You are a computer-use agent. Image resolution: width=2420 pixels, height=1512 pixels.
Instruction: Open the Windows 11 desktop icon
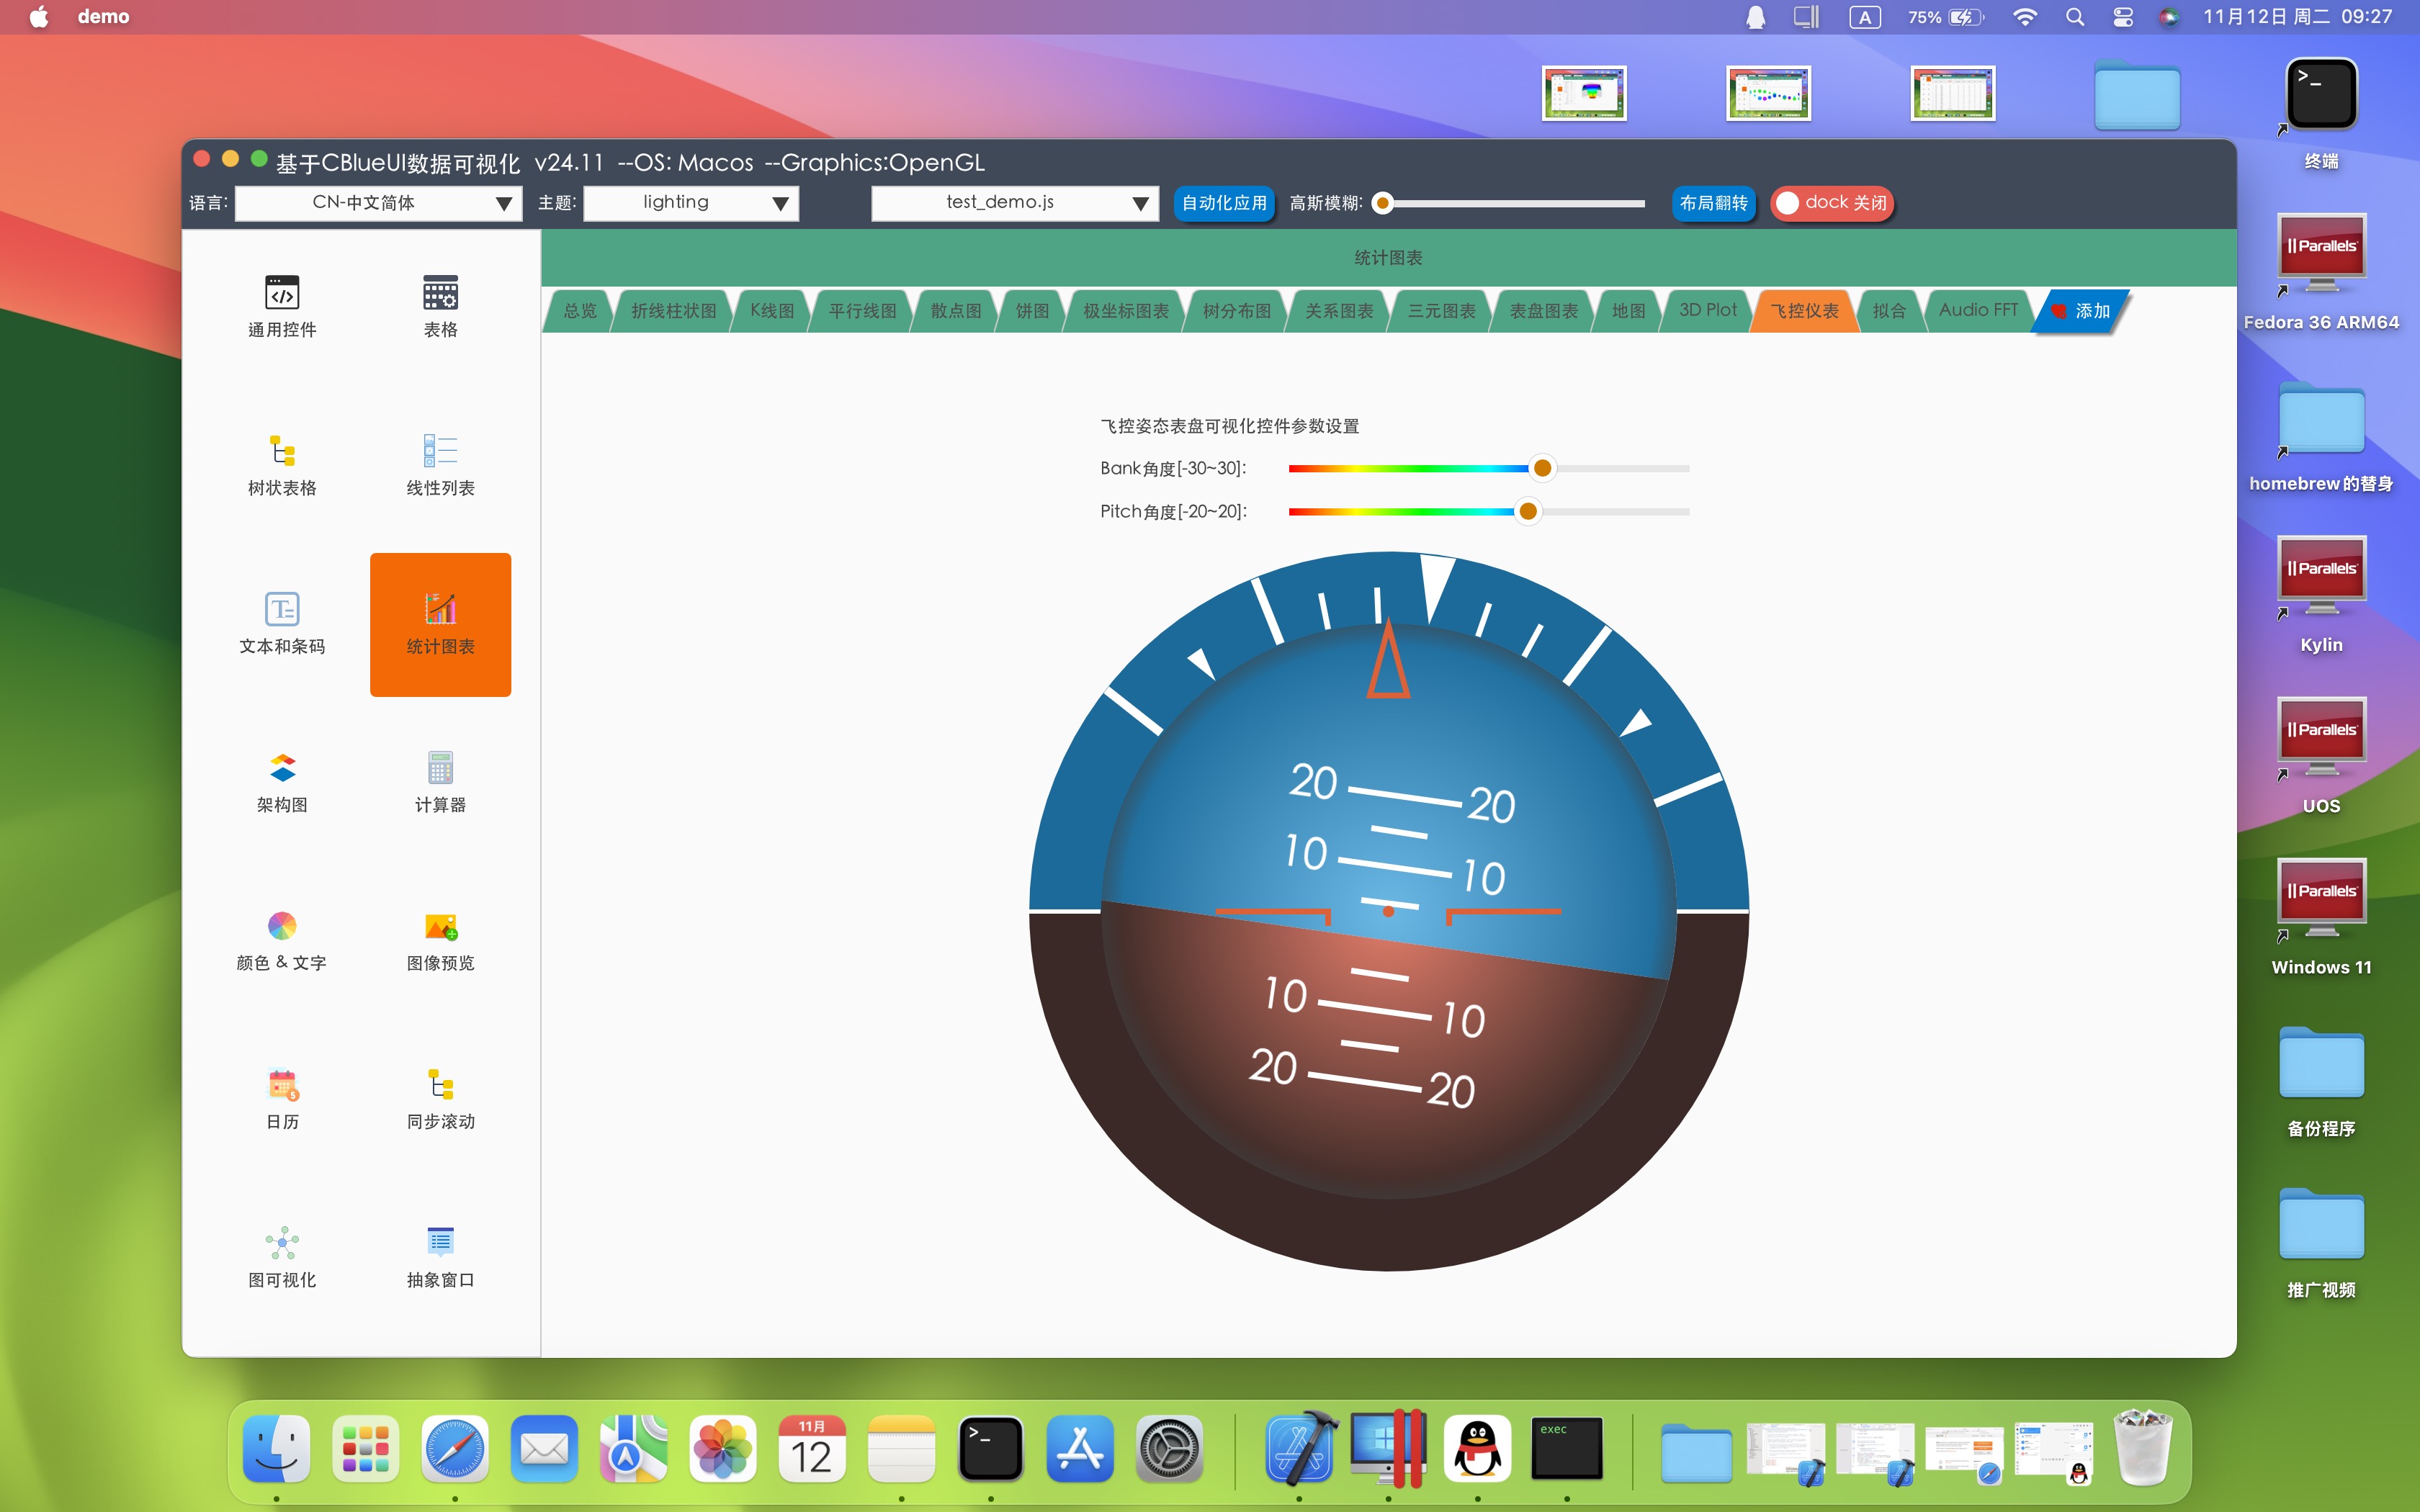[x=2321, y=917]
